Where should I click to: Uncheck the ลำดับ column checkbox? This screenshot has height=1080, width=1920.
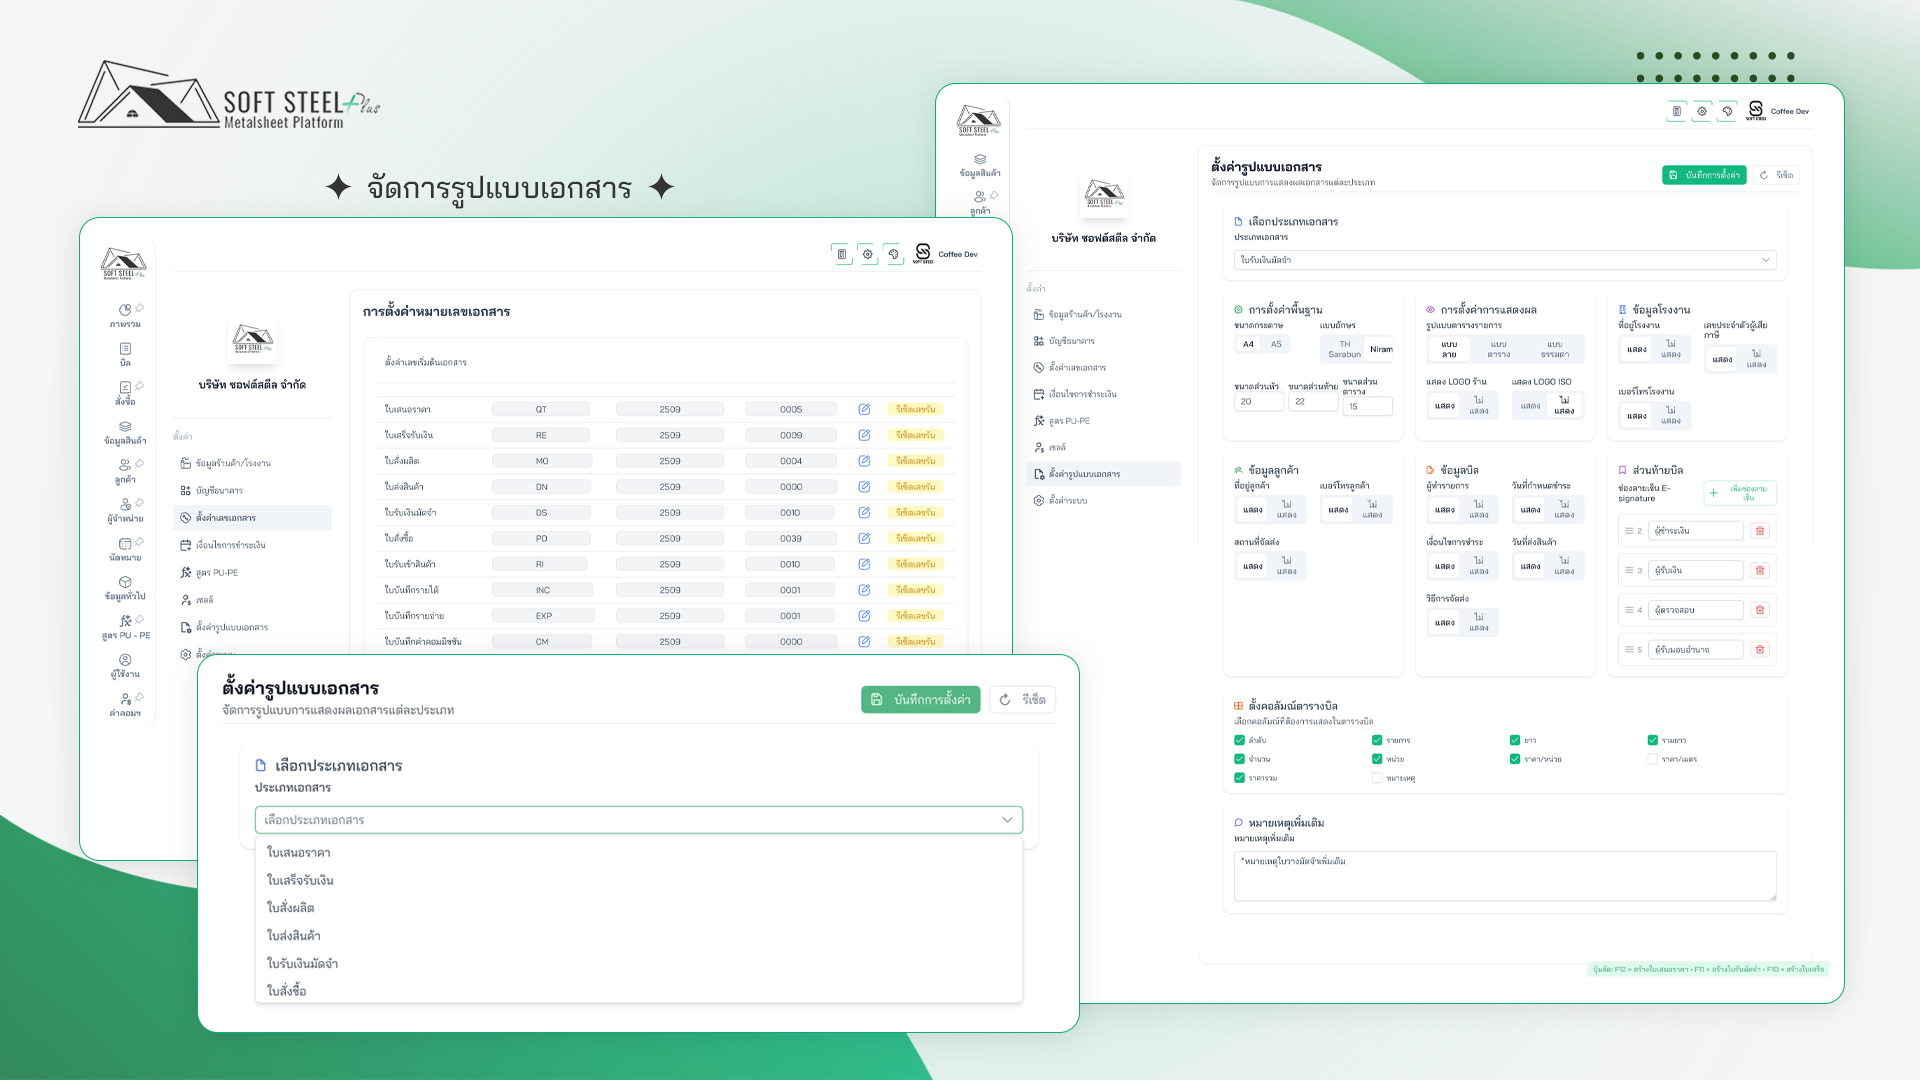[1239, 740]
